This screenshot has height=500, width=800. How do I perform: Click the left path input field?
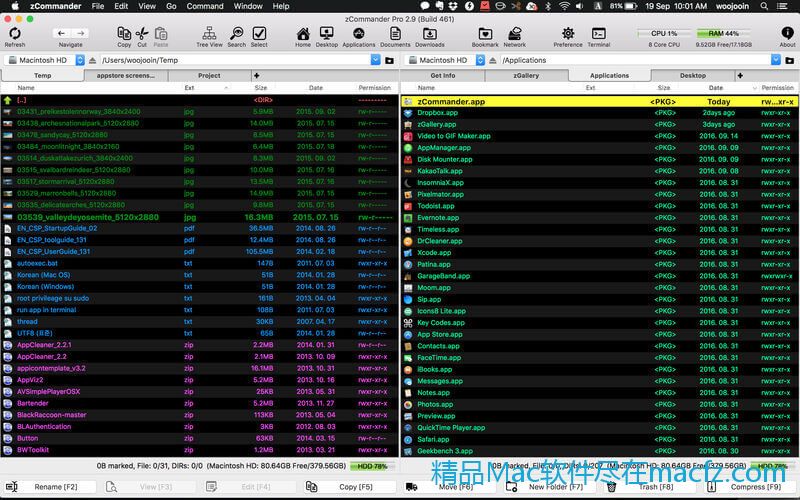coord(235,60)
